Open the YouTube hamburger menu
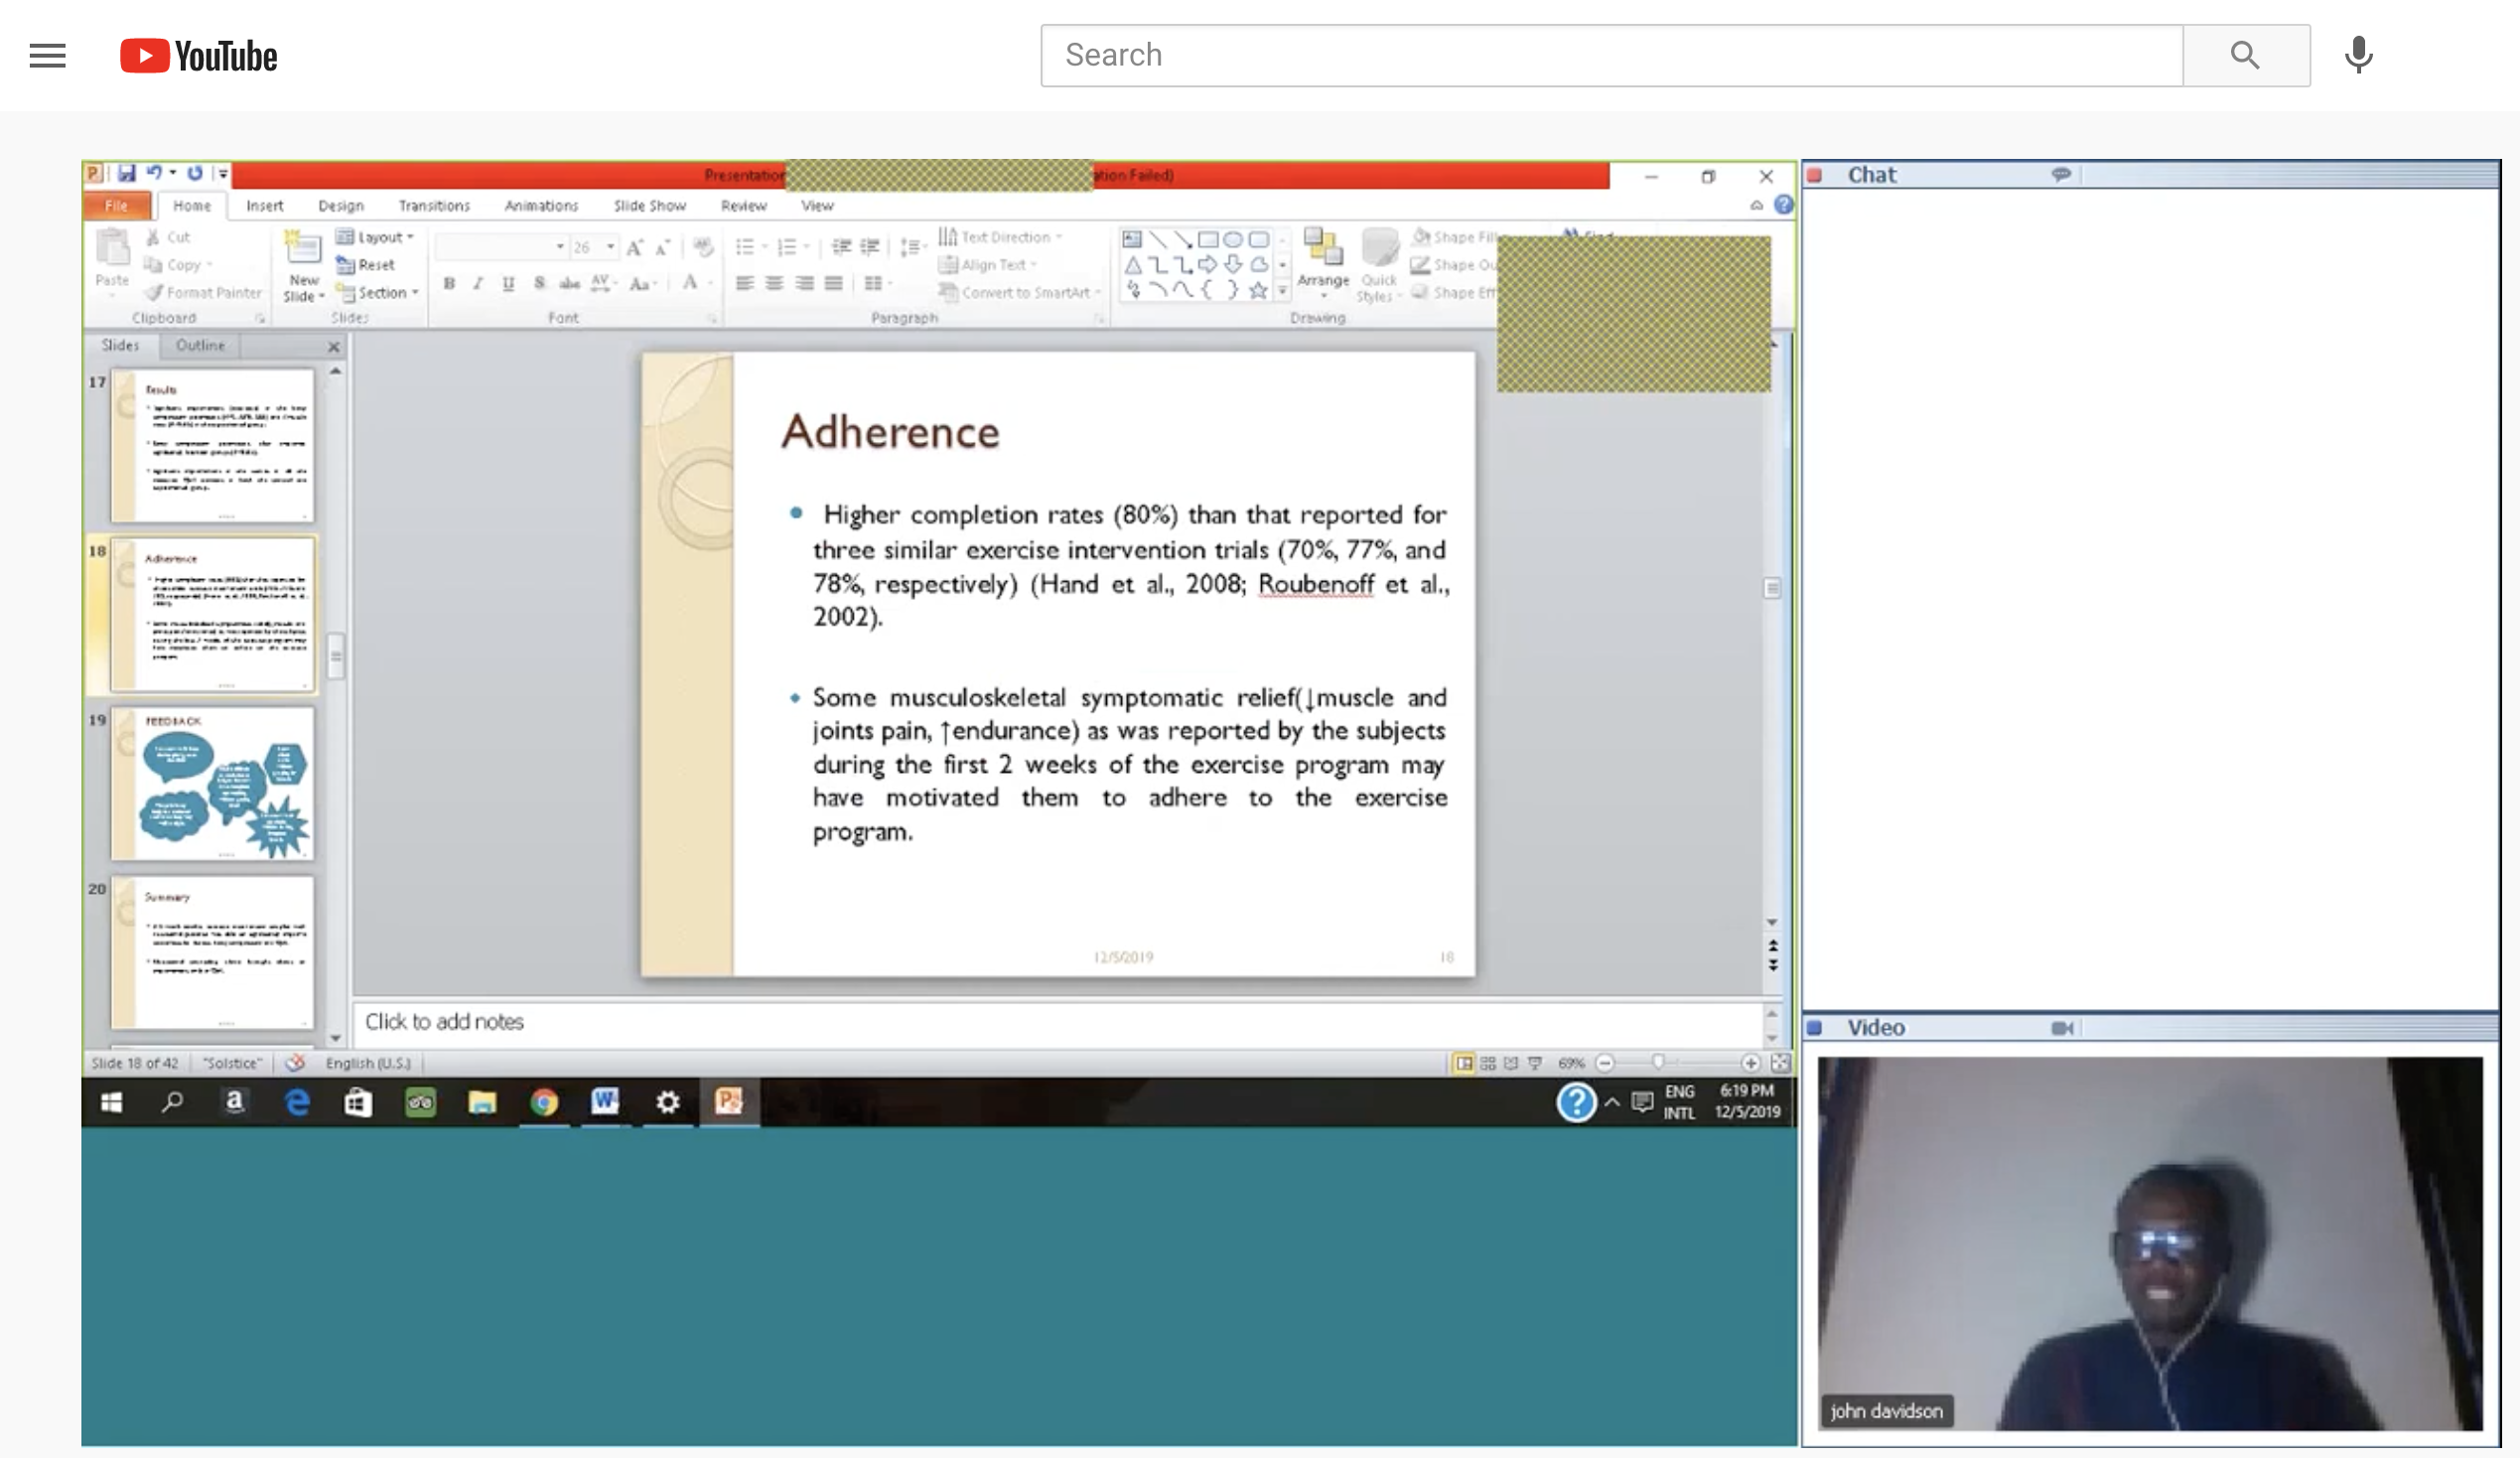 pyautogui.click(x=47, y=55)
